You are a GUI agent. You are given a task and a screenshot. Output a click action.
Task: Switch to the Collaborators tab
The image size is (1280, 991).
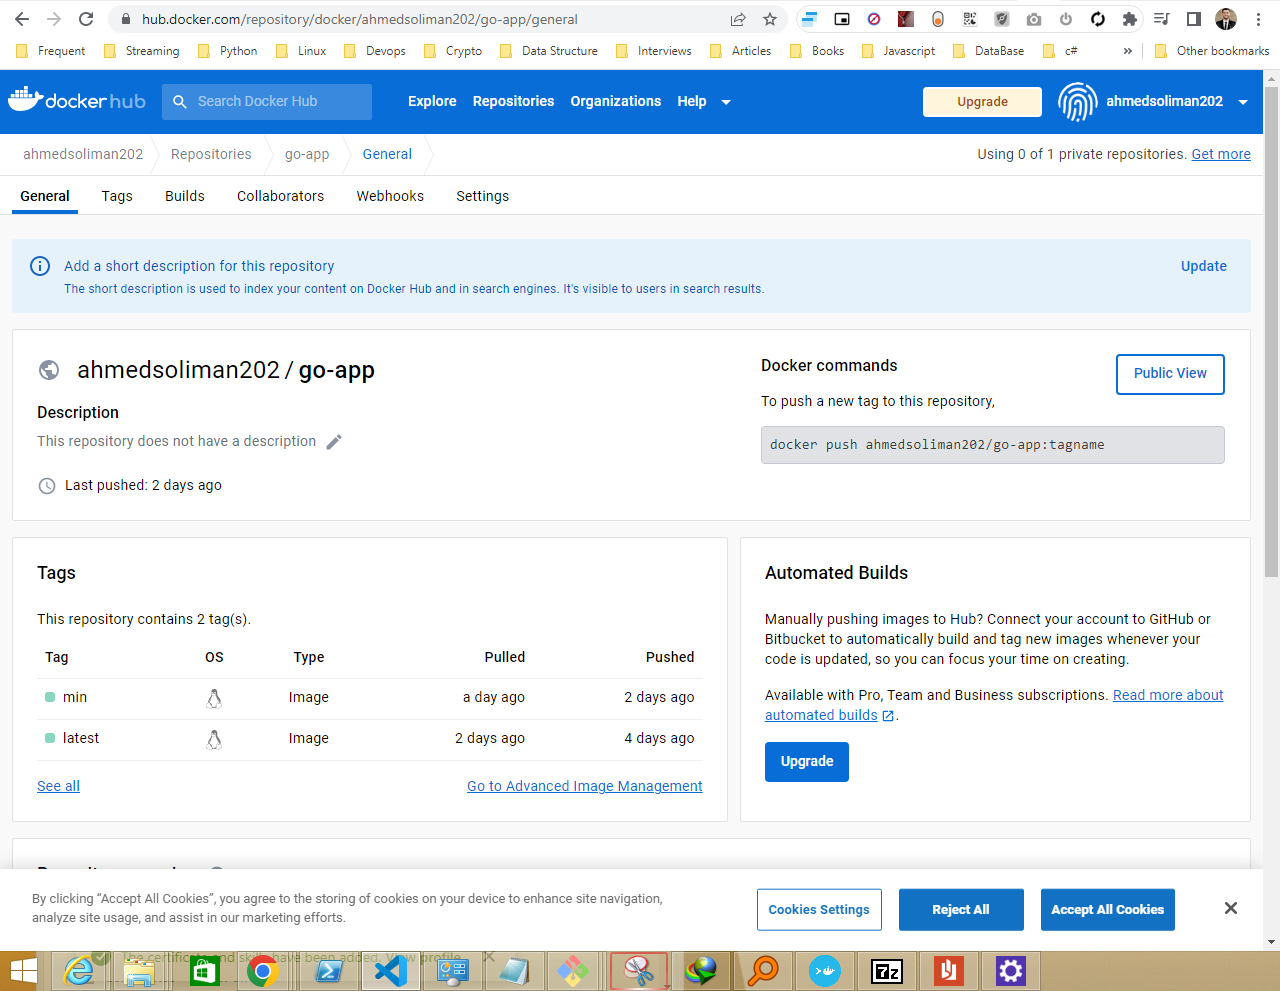pos(281,196)
